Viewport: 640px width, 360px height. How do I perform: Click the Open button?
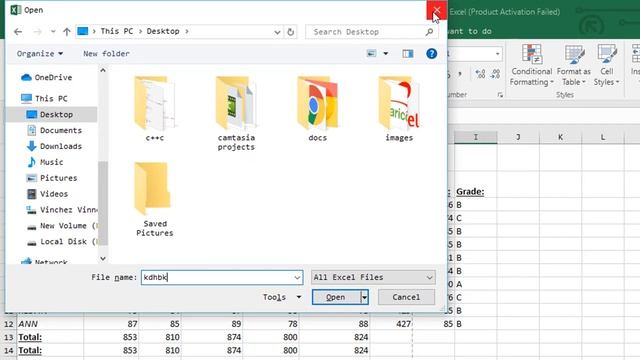pos(336,297)
